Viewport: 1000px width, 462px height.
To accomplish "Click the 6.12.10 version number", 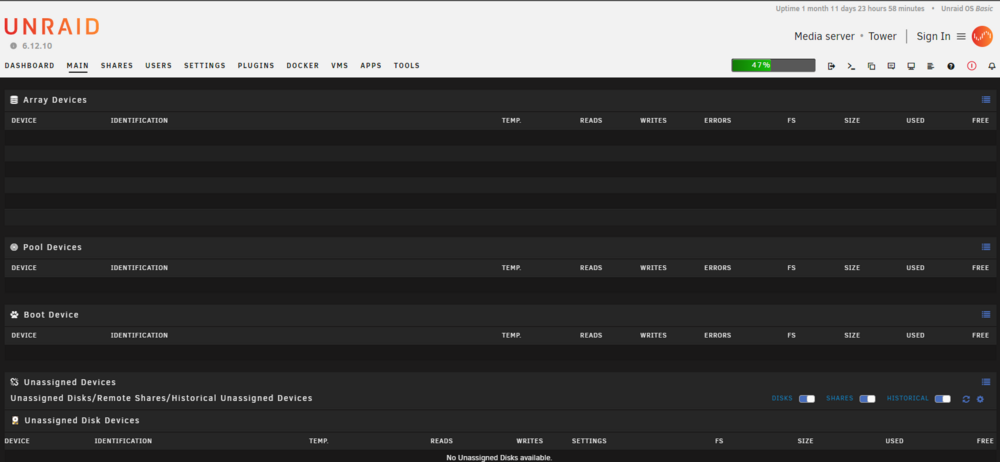I will (x=37, y=46).
